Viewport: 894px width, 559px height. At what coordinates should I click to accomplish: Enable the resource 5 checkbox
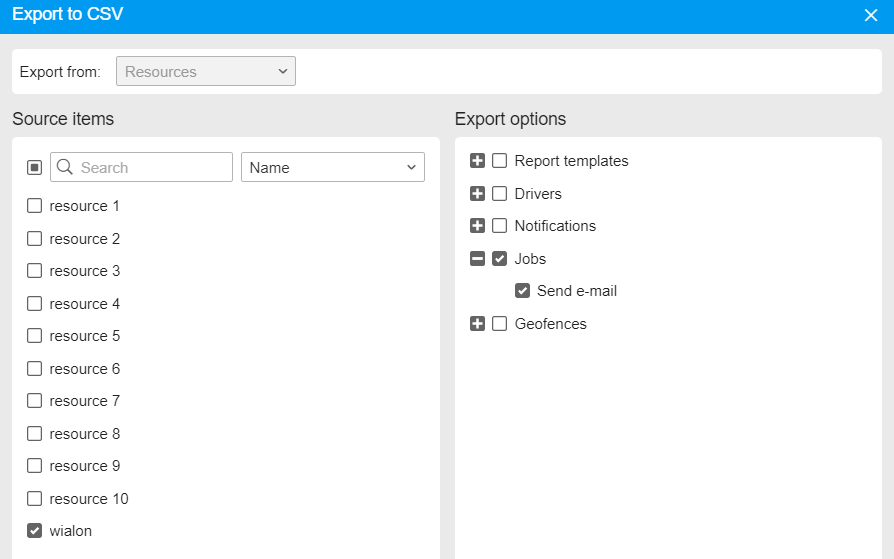(34, 336)
